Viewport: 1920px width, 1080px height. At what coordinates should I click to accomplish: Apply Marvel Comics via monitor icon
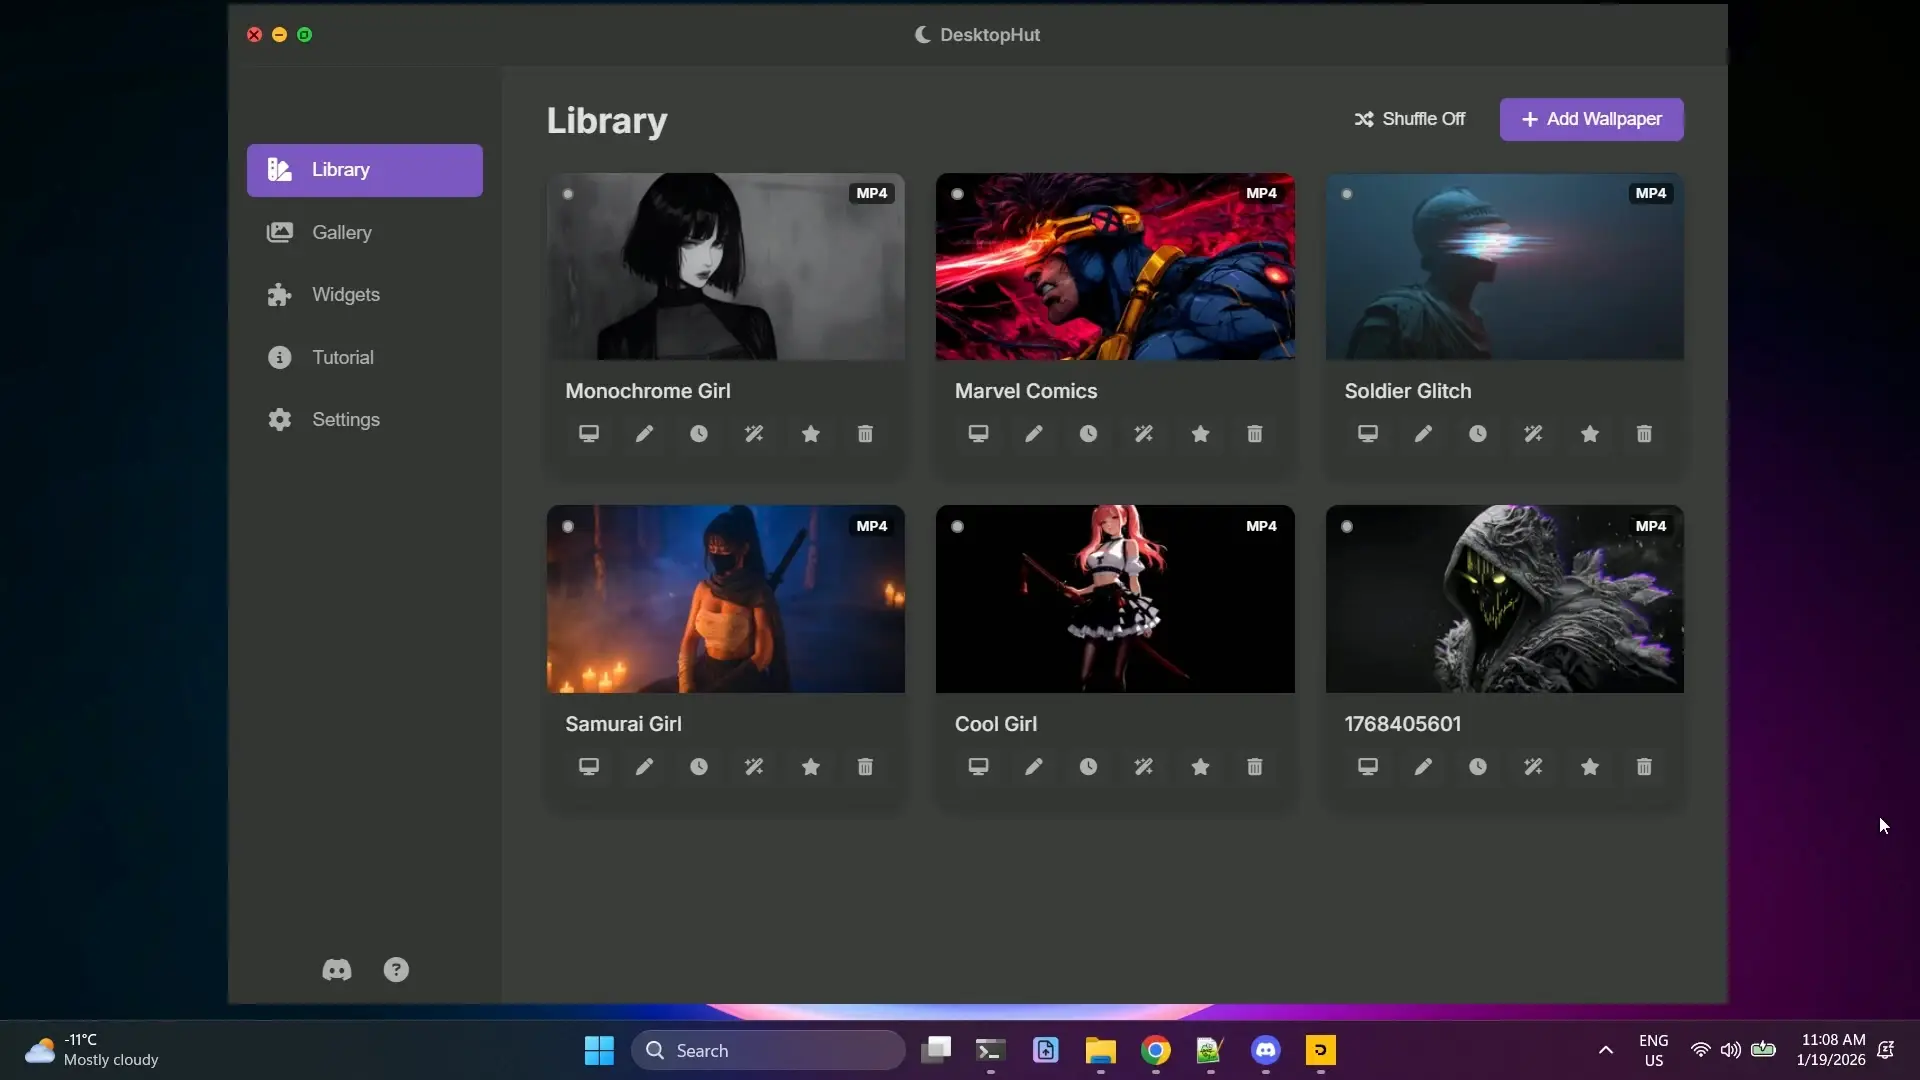click(979, 434)
